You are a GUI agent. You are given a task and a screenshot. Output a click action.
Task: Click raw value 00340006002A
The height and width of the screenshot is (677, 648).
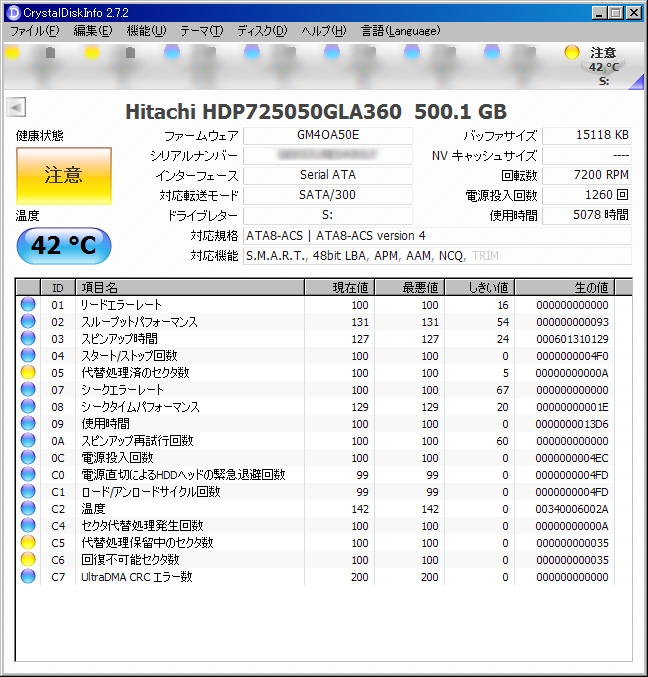572,509
